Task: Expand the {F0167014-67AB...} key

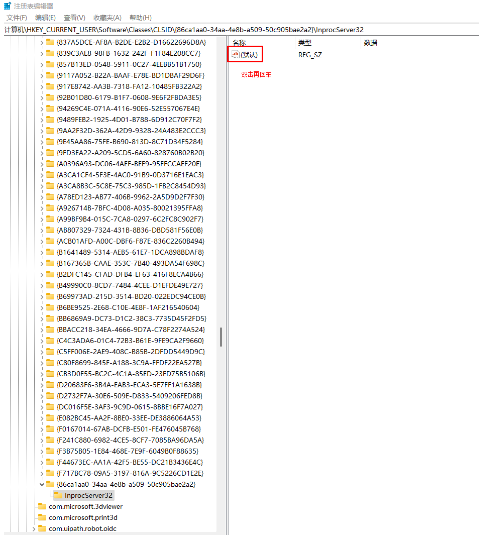Action: (x=42, y=429)
